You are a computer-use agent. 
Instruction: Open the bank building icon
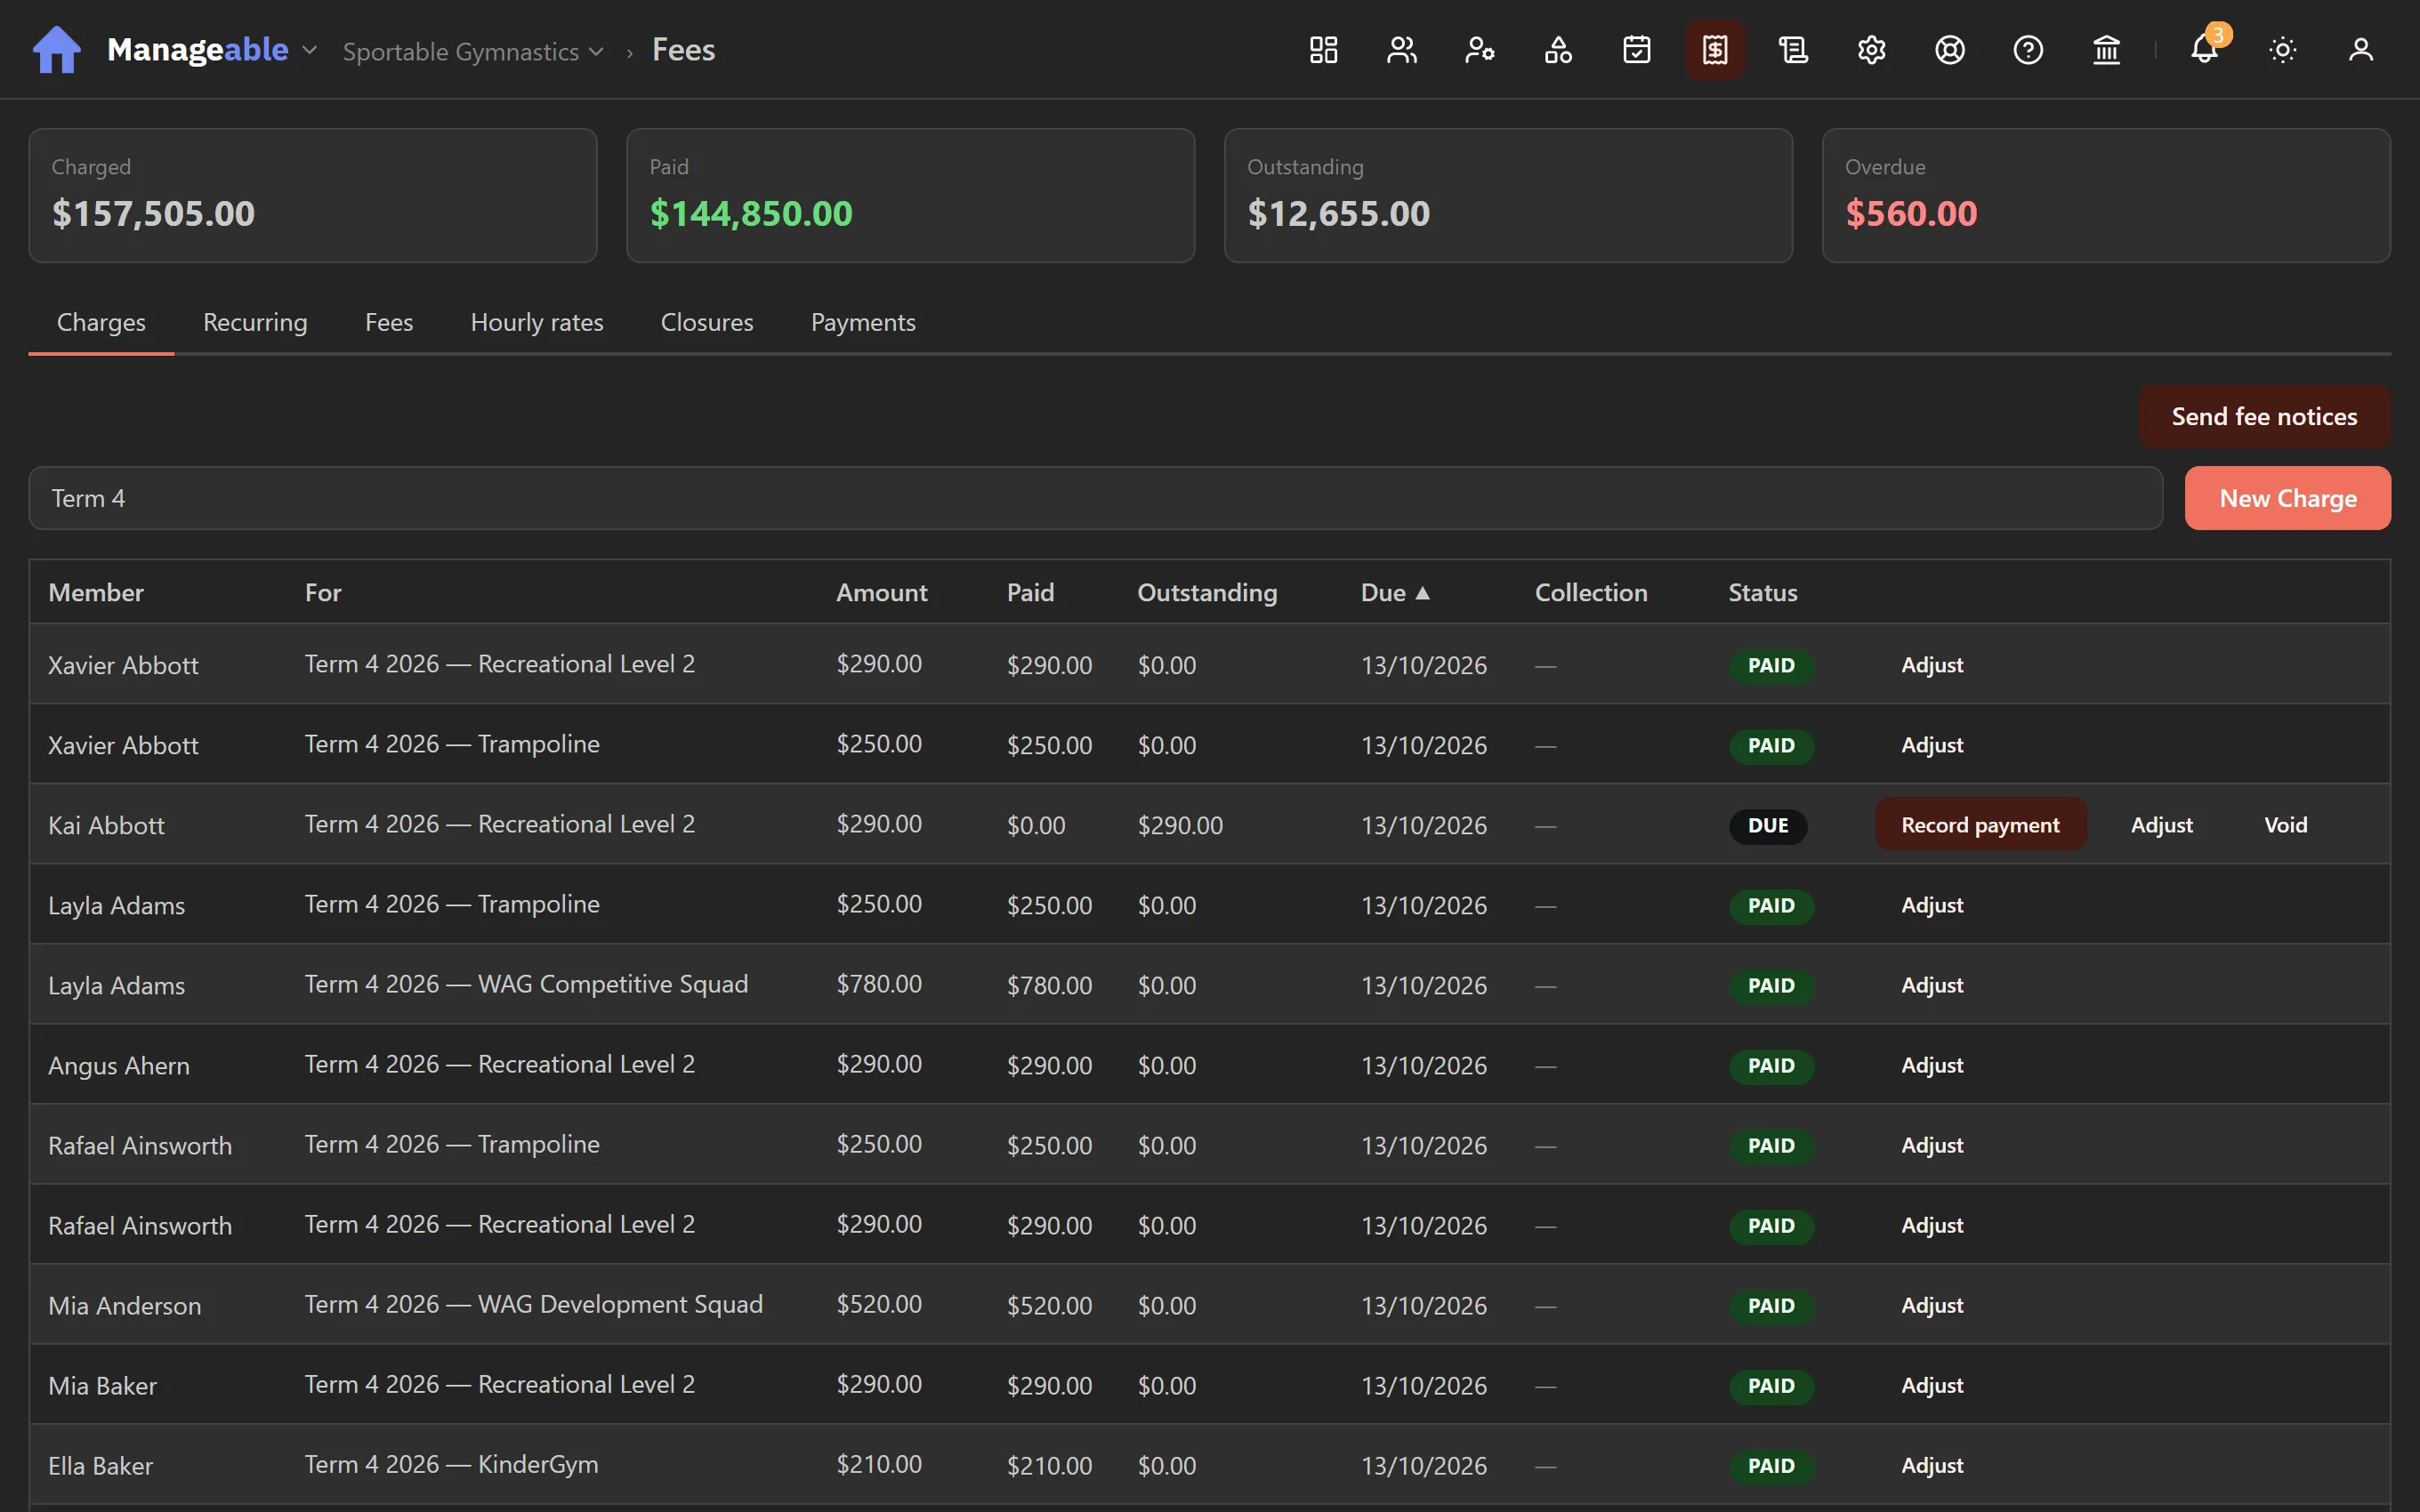(2107, 50)
